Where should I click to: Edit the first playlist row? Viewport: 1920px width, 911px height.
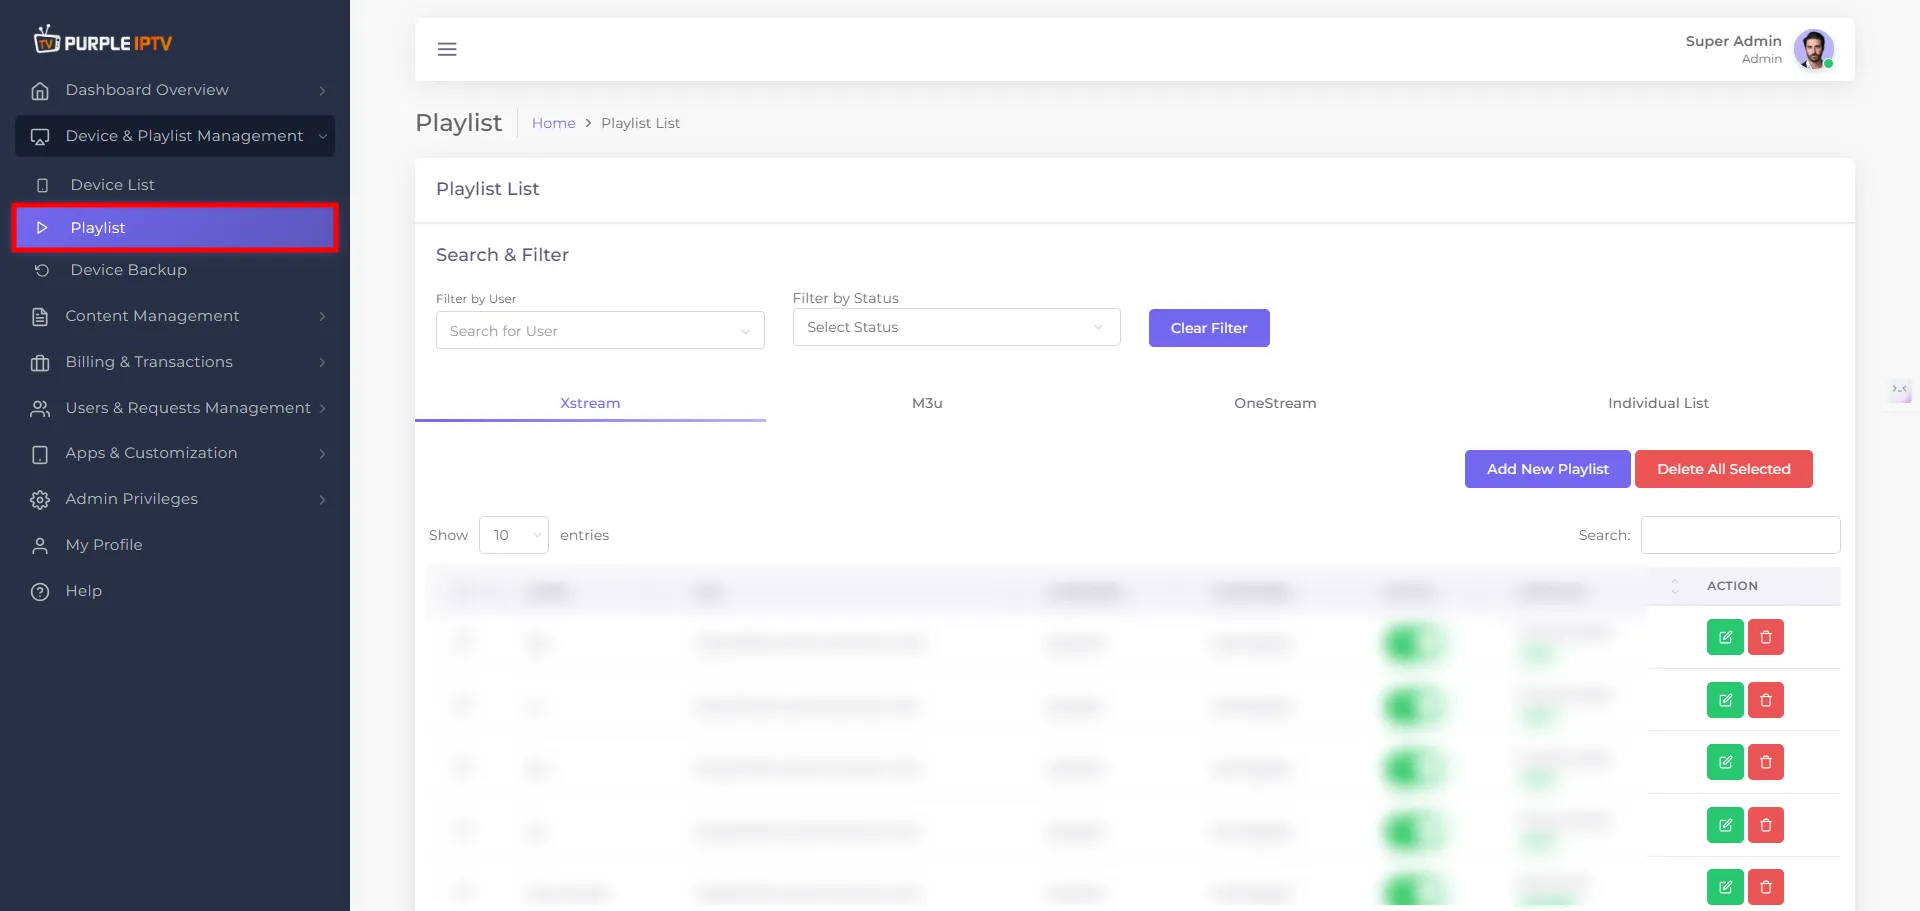[1725, 637]
